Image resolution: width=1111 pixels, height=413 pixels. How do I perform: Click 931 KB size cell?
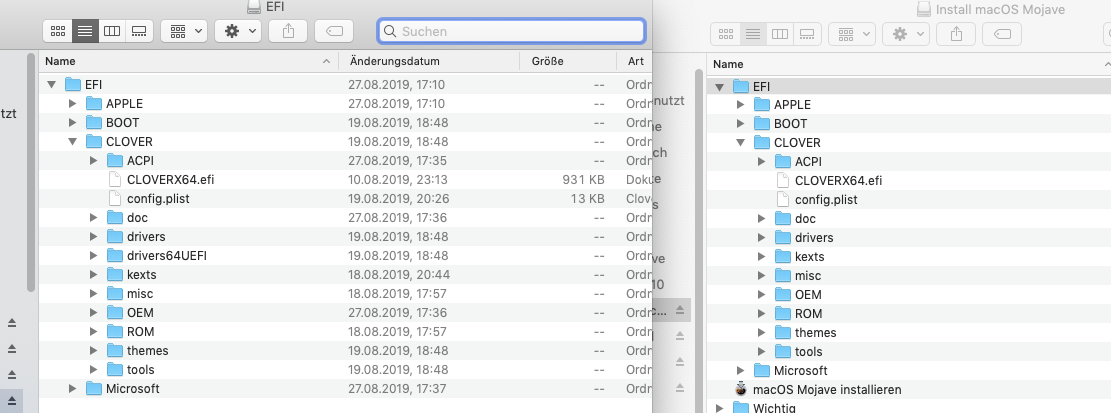(x=583, y=179)
